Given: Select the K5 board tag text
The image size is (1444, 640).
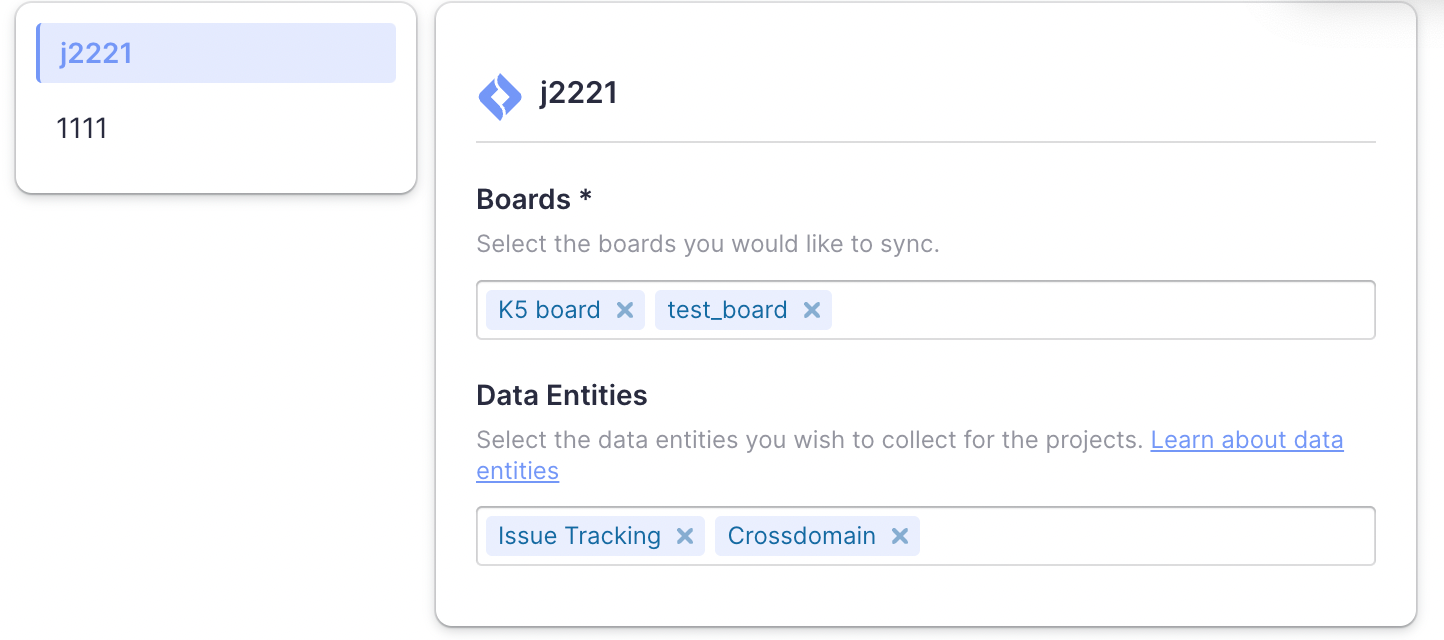Looking at the screenshot, I should 548,309.
